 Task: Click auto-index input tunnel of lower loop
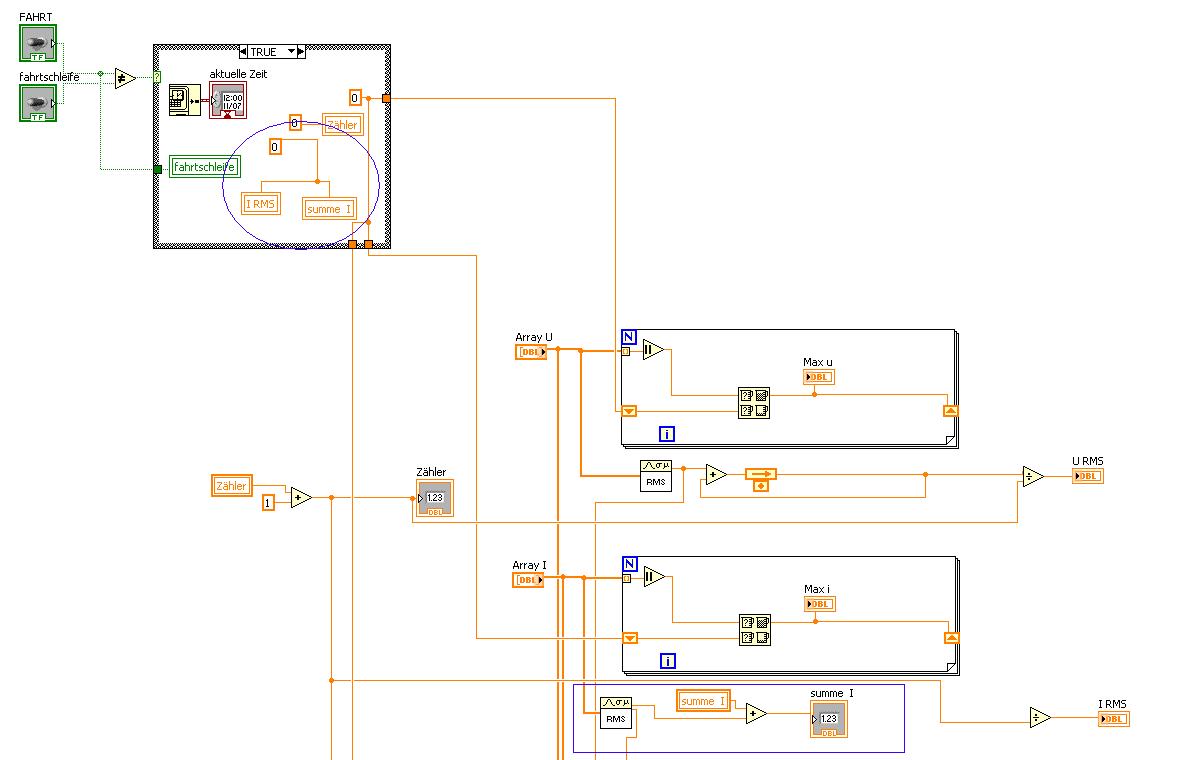coord(627,578)
